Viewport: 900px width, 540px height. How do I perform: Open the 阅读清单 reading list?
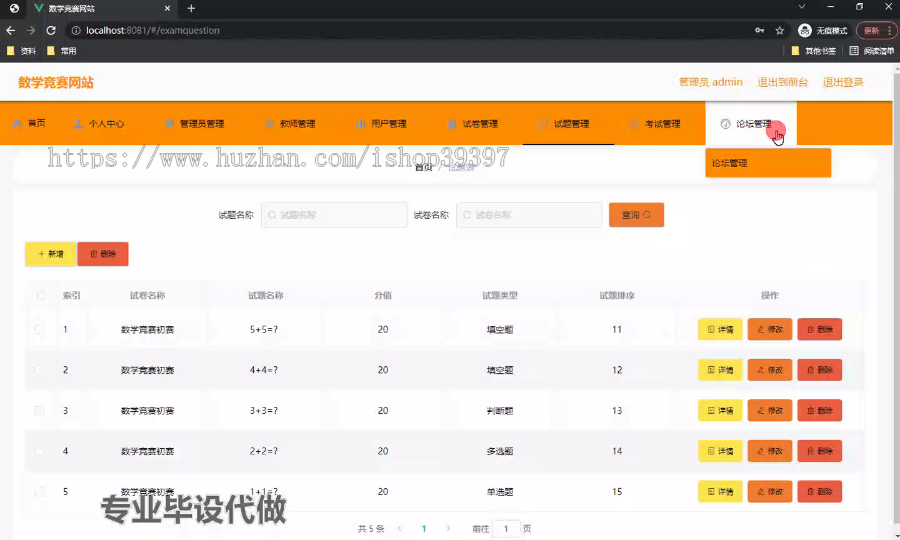871,51
